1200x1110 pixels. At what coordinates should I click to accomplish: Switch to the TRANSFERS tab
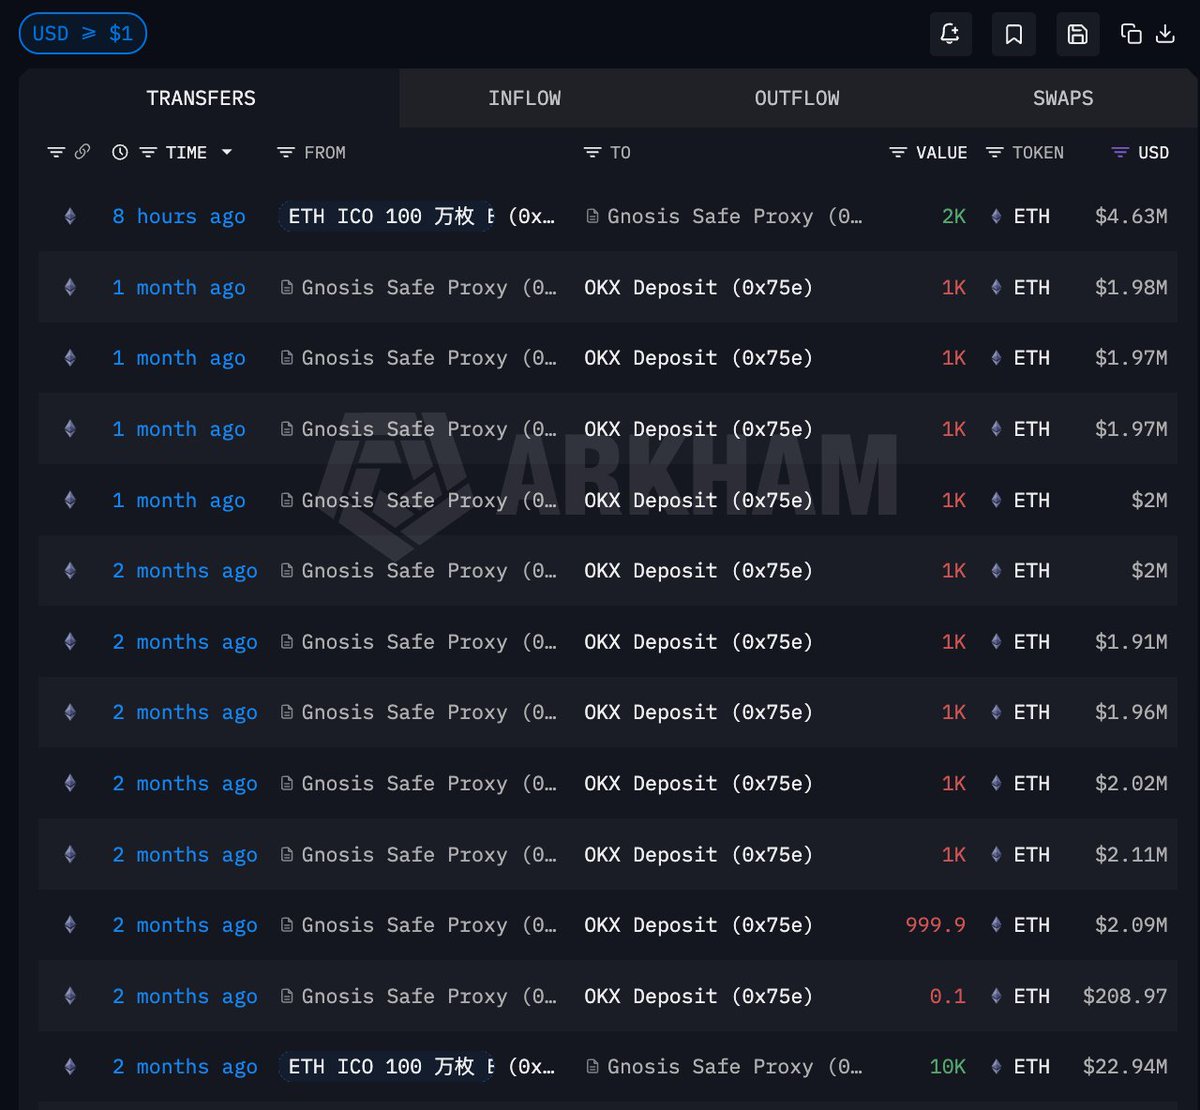pos(201,98)
